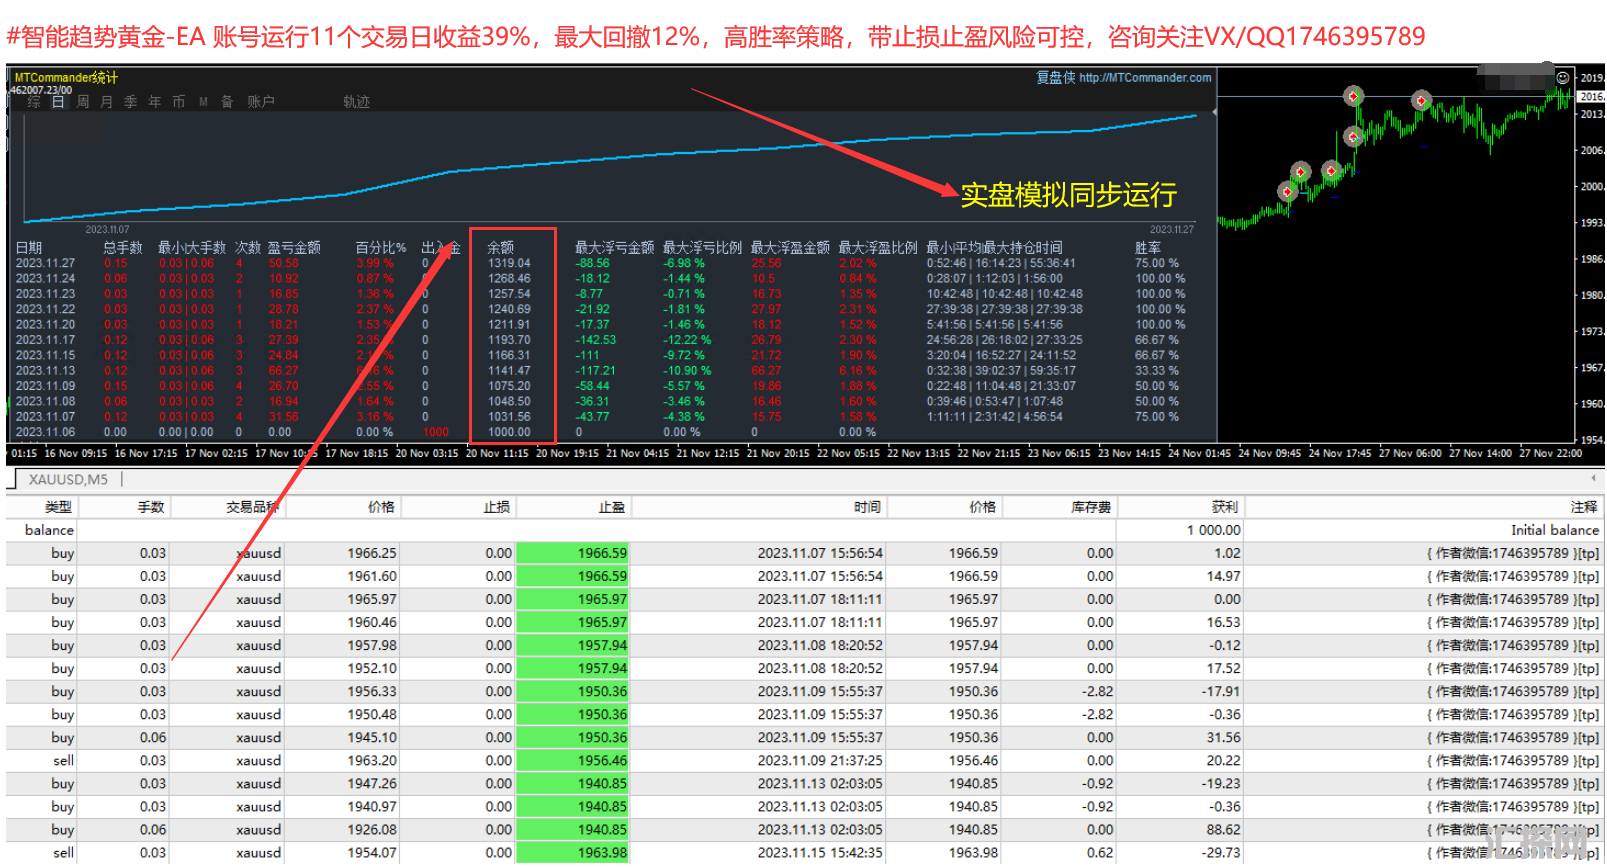
Task: Select the 轨迹 (trajectory) tab
Action: tap(357, 102)
